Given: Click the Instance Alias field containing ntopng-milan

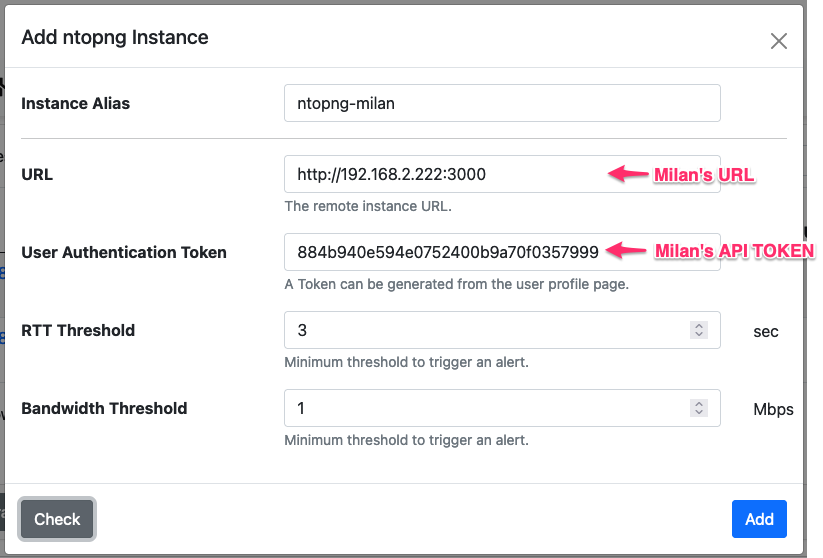Looking at the screenshot, I should click(502, 103).
